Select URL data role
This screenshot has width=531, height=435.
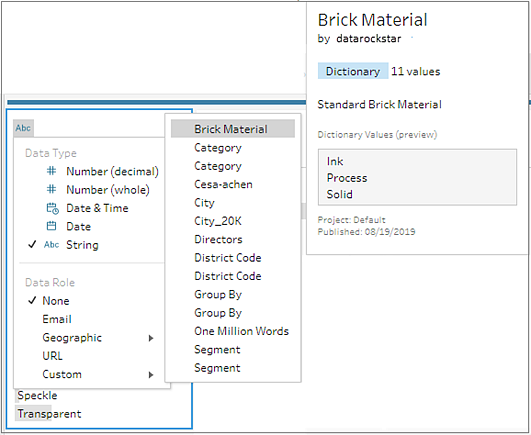(x=52, y=356)
